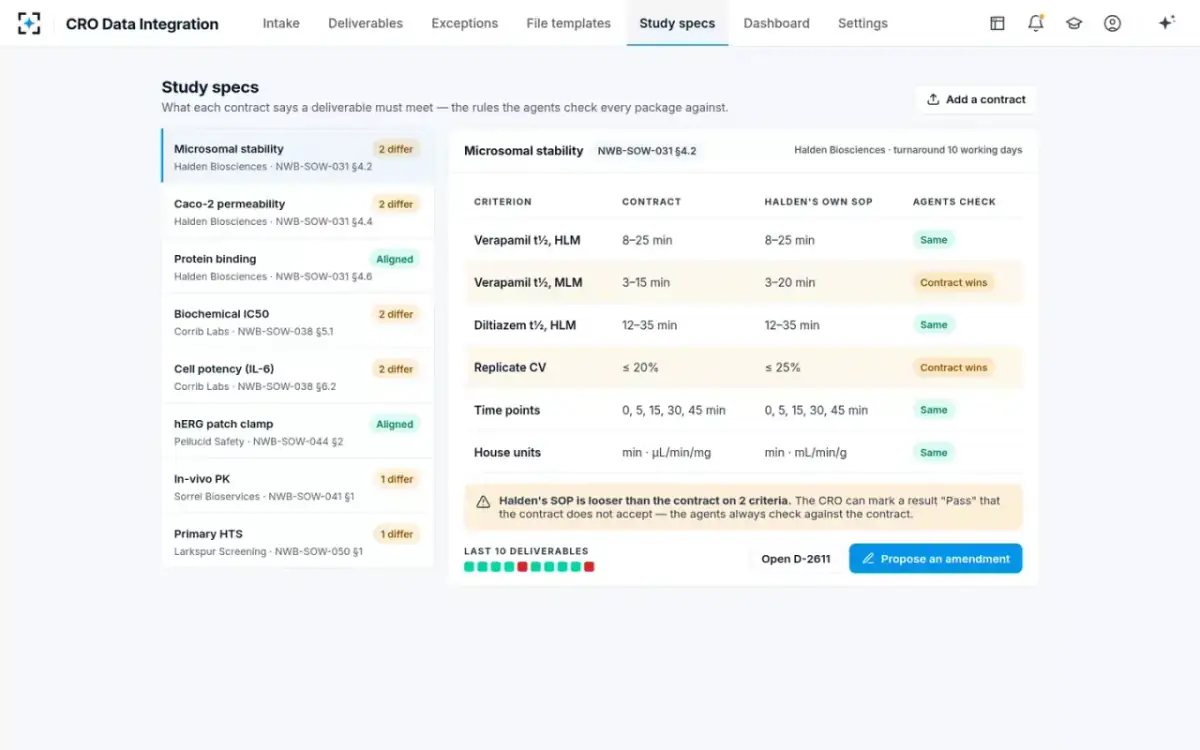Switch to the File templates tab
Screen dimensions: 1200x750
pyautogui.click(x=569, y=23)
